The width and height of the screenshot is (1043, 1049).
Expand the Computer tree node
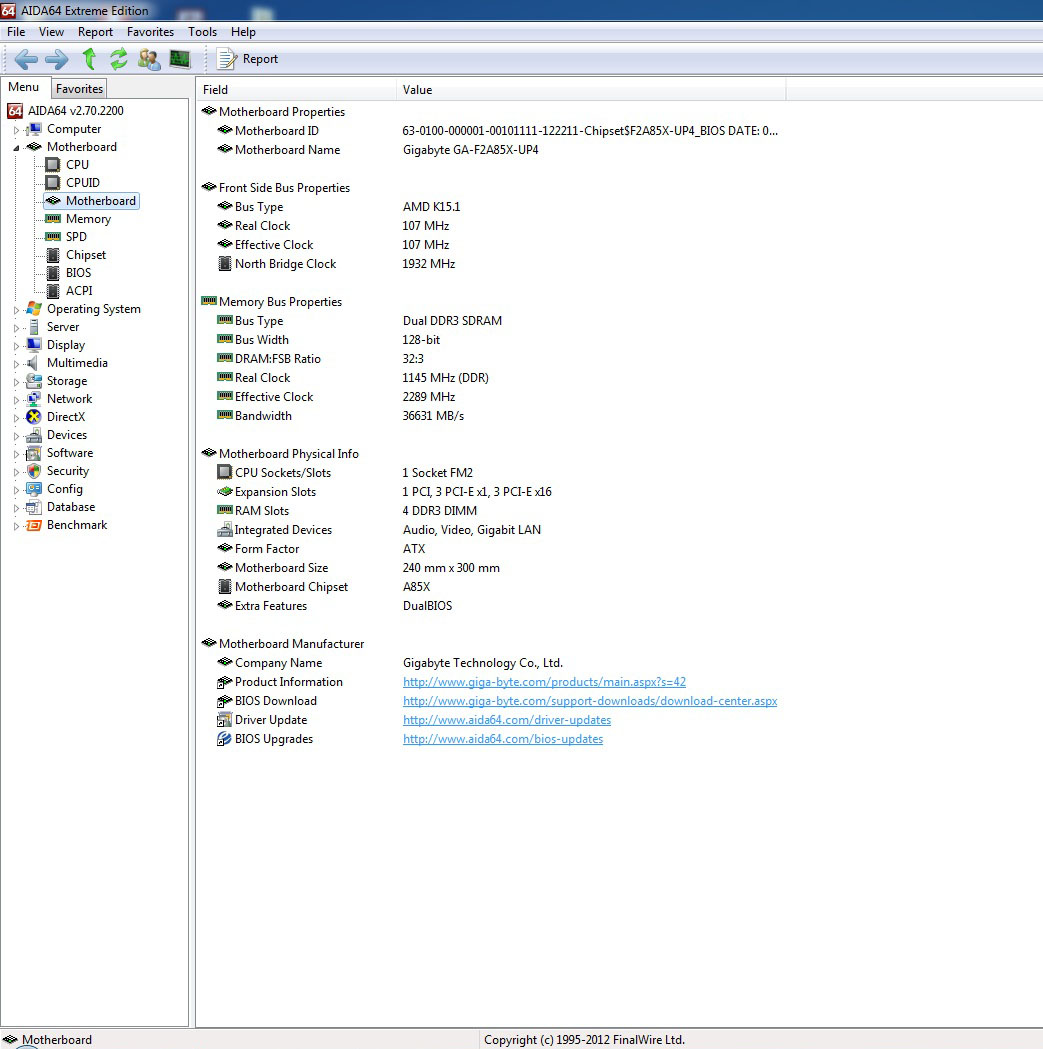point(17,130)
